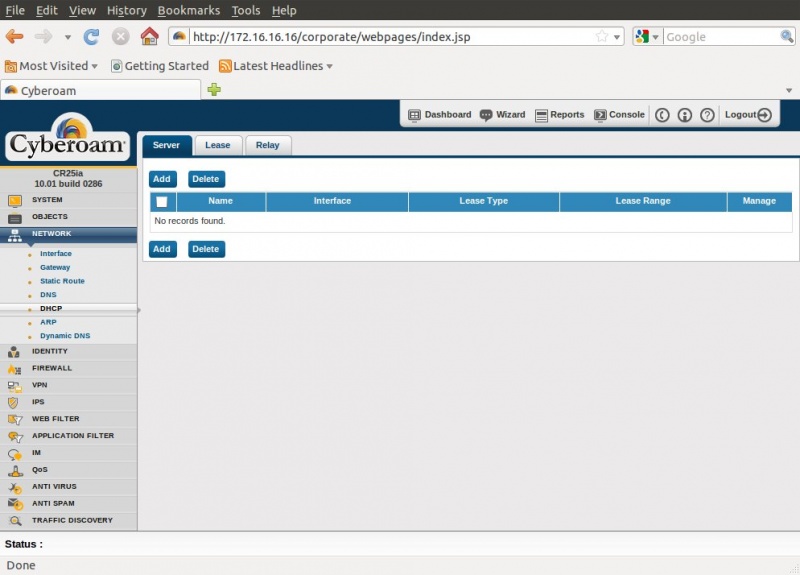Click the Dashboard icon in top toolbar
Image resolution: width=800 pixels, height=575 pixels.
coord(415,115)
